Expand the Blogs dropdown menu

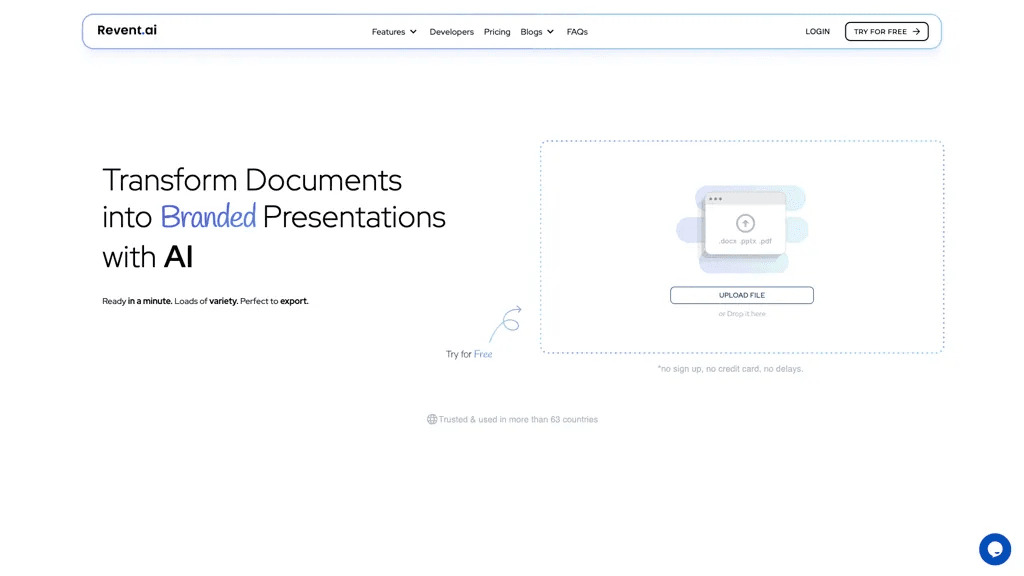(x=537, y=31)
